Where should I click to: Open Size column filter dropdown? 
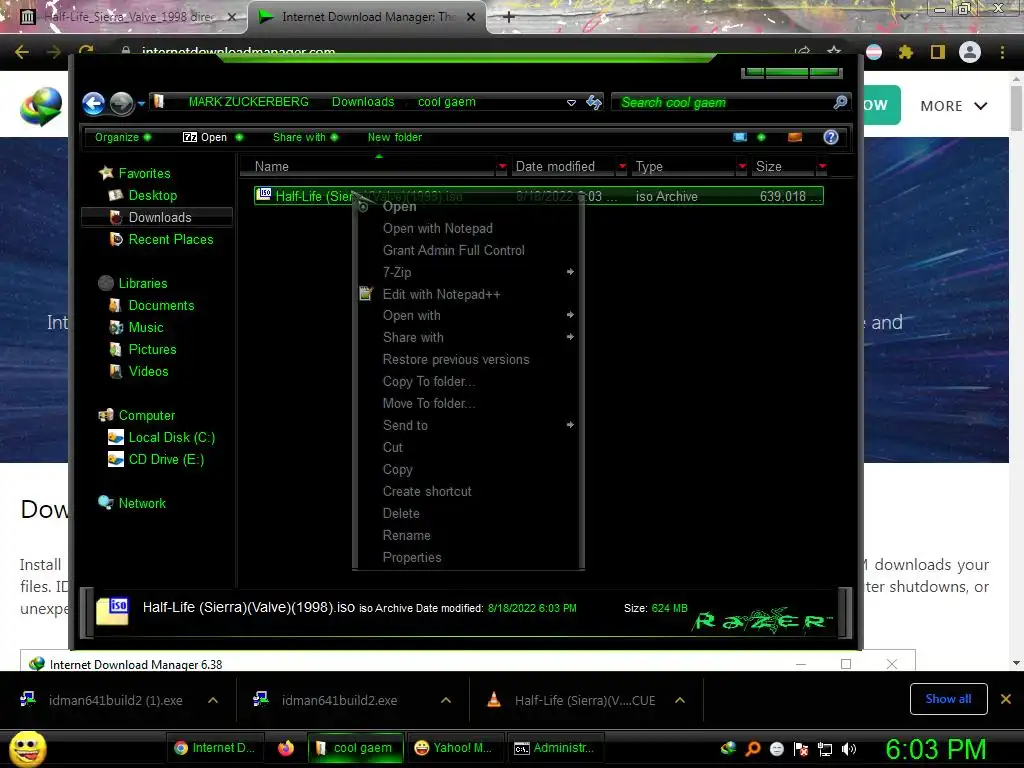822,167
